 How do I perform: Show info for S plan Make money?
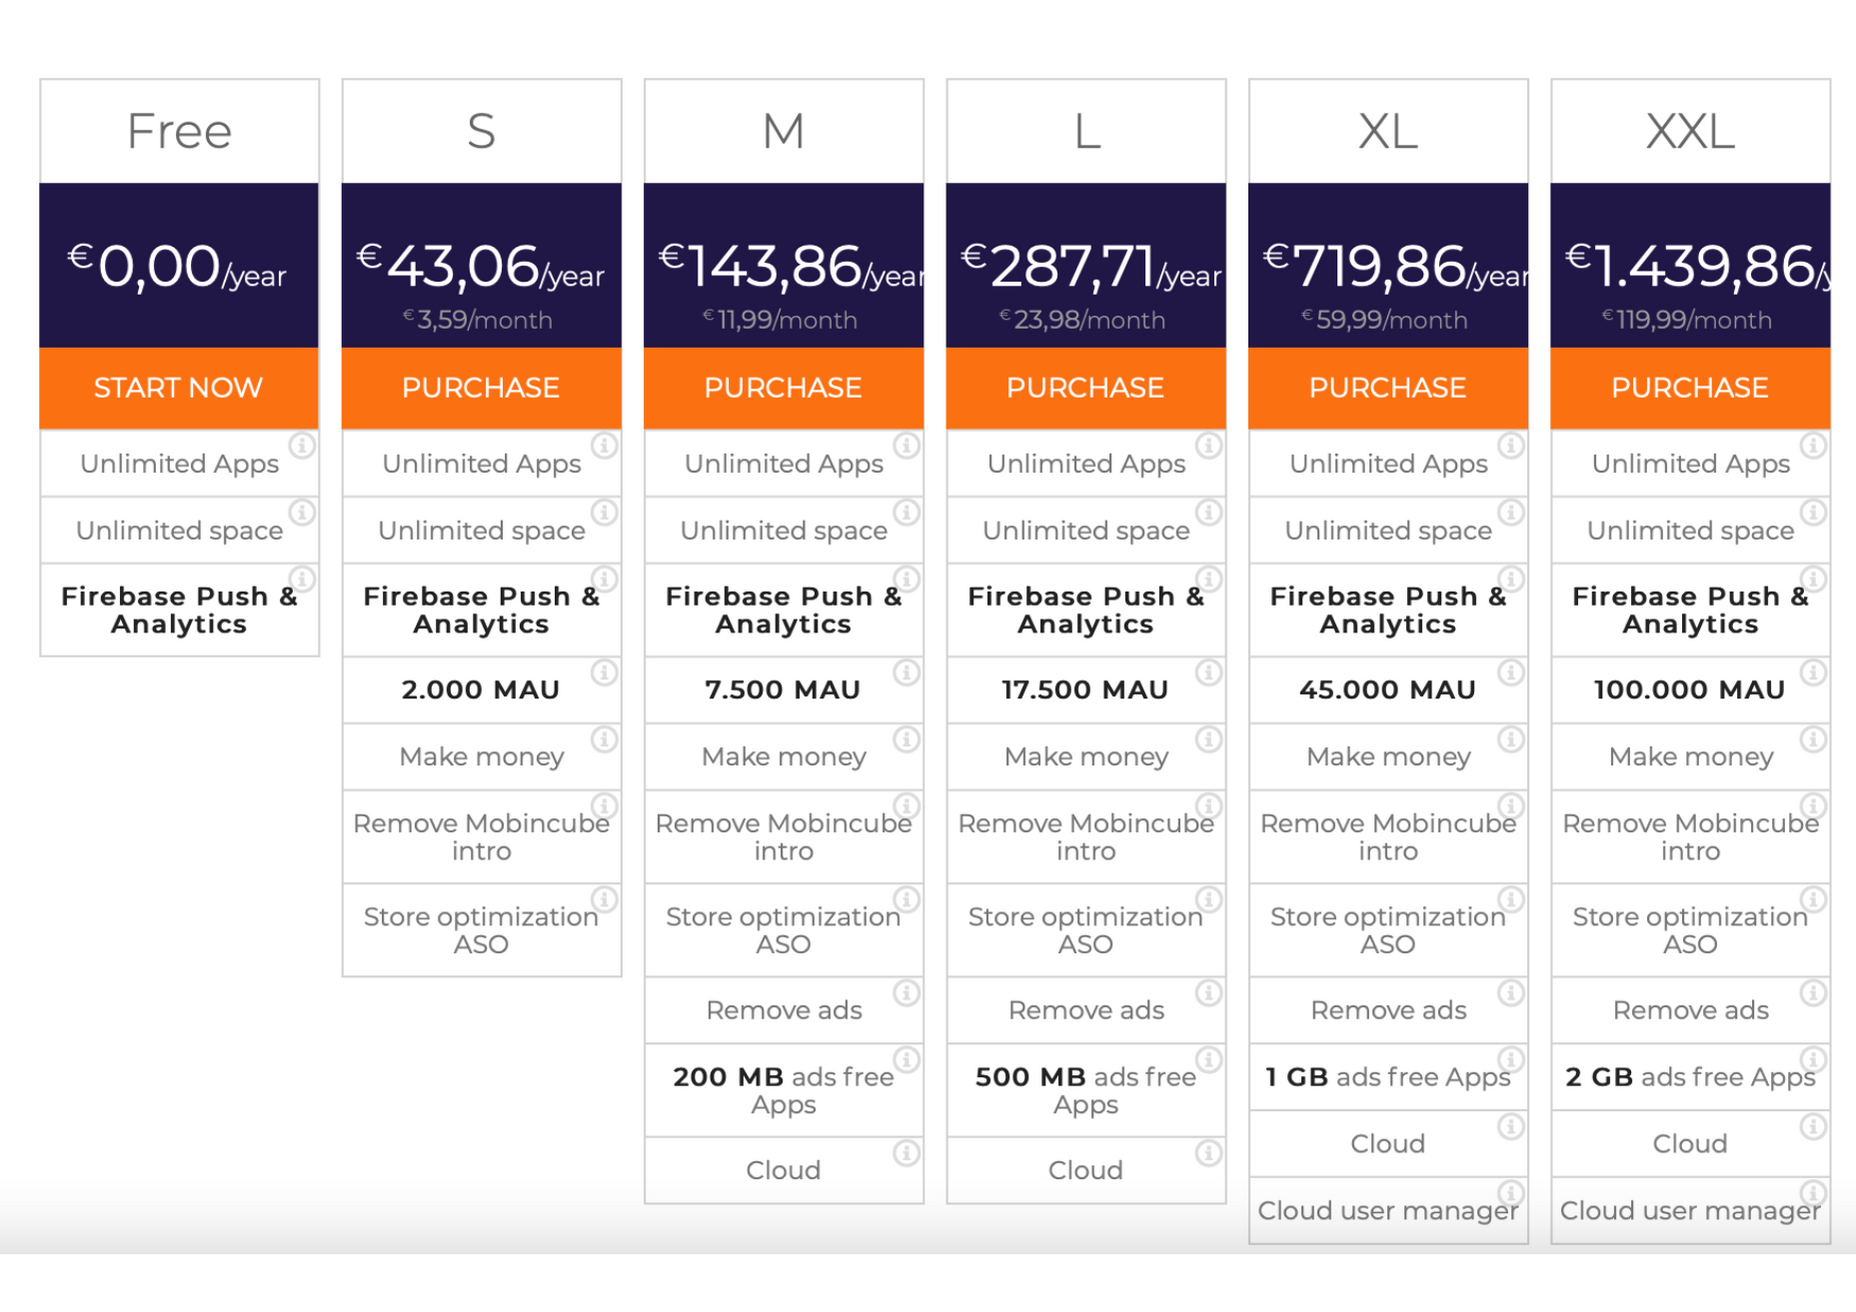tap(604, 739)
